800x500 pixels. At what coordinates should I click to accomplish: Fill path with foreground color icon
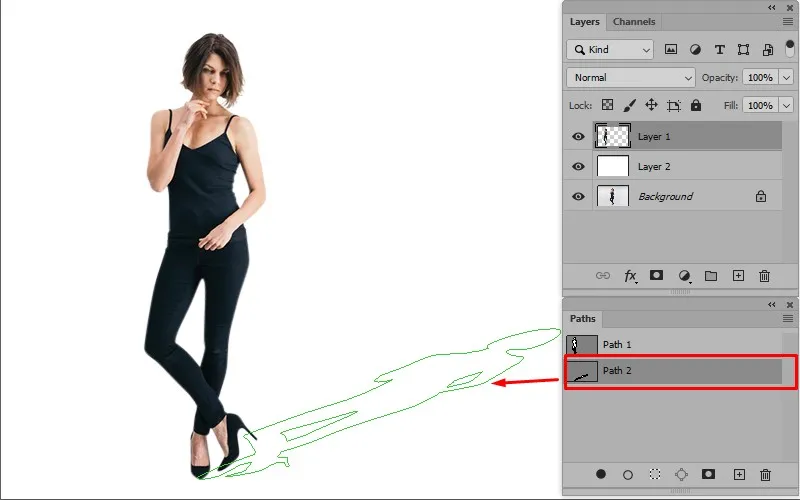601,474
